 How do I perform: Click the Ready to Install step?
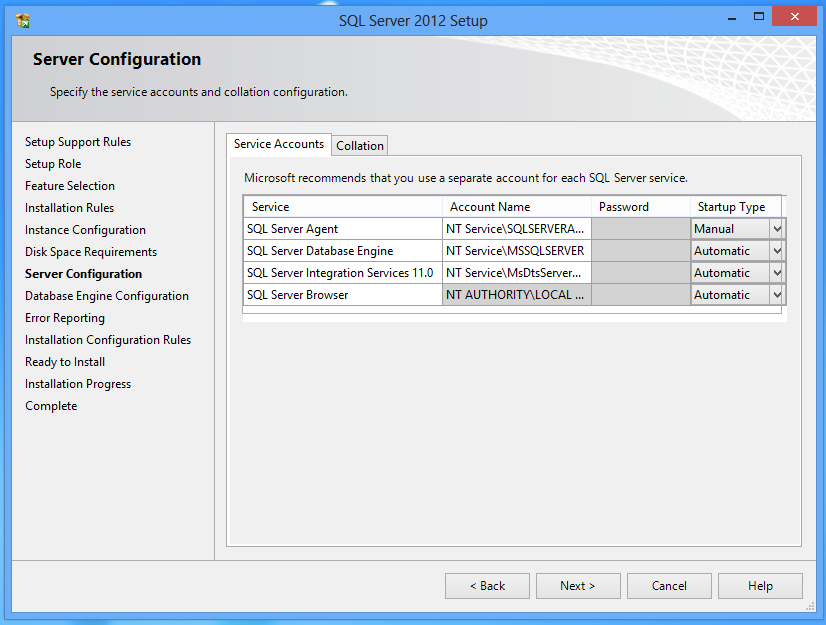click(x=65, y=362)
